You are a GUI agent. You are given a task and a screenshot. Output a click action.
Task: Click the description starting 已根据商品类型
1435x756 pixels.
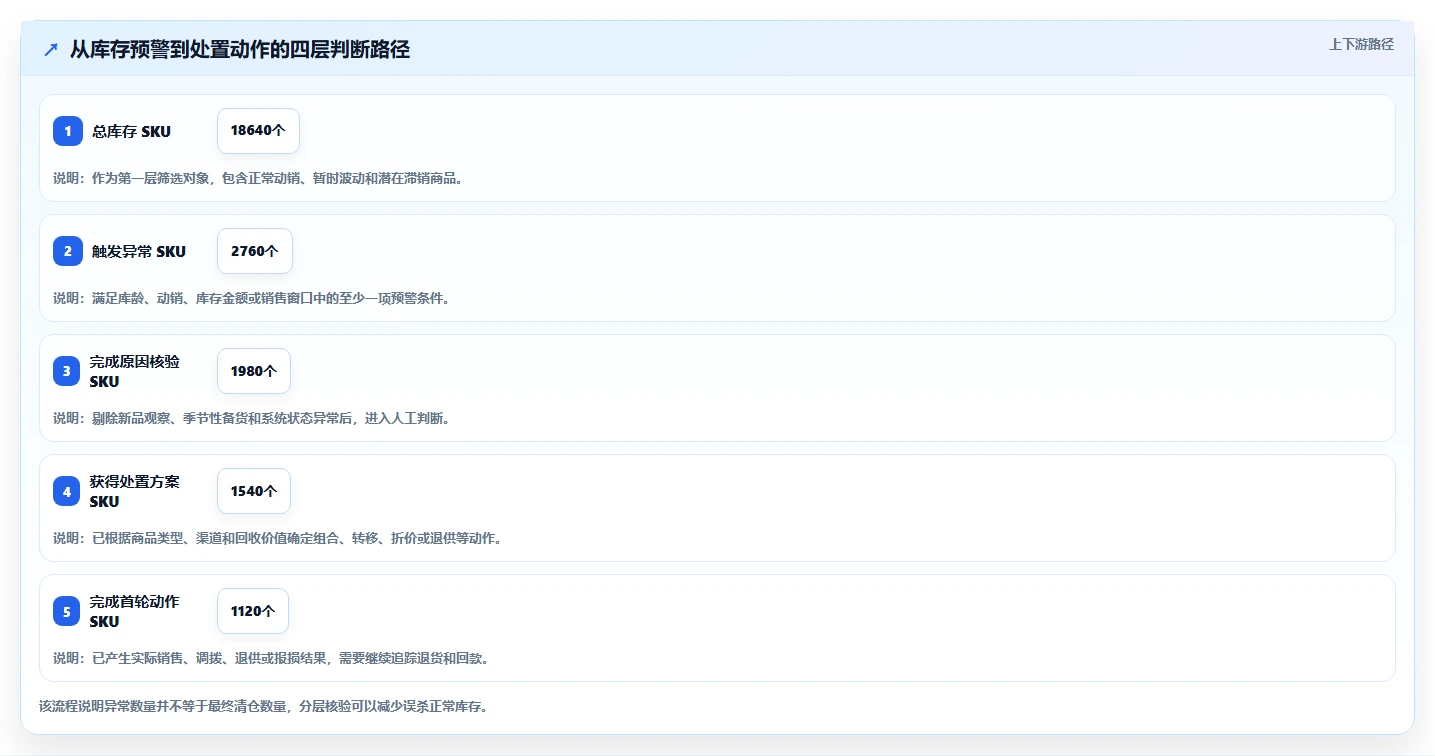click(278, 538)
